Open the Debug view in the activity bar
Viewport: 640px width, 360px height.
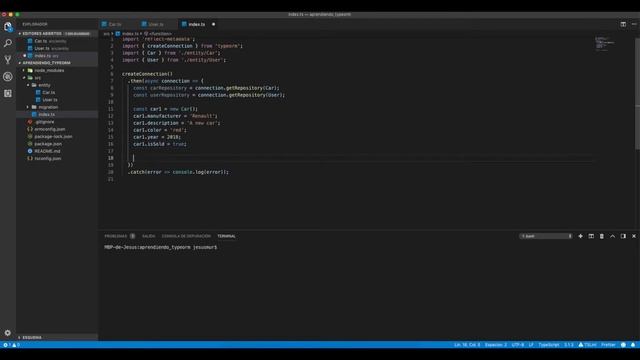click(8, 77)
